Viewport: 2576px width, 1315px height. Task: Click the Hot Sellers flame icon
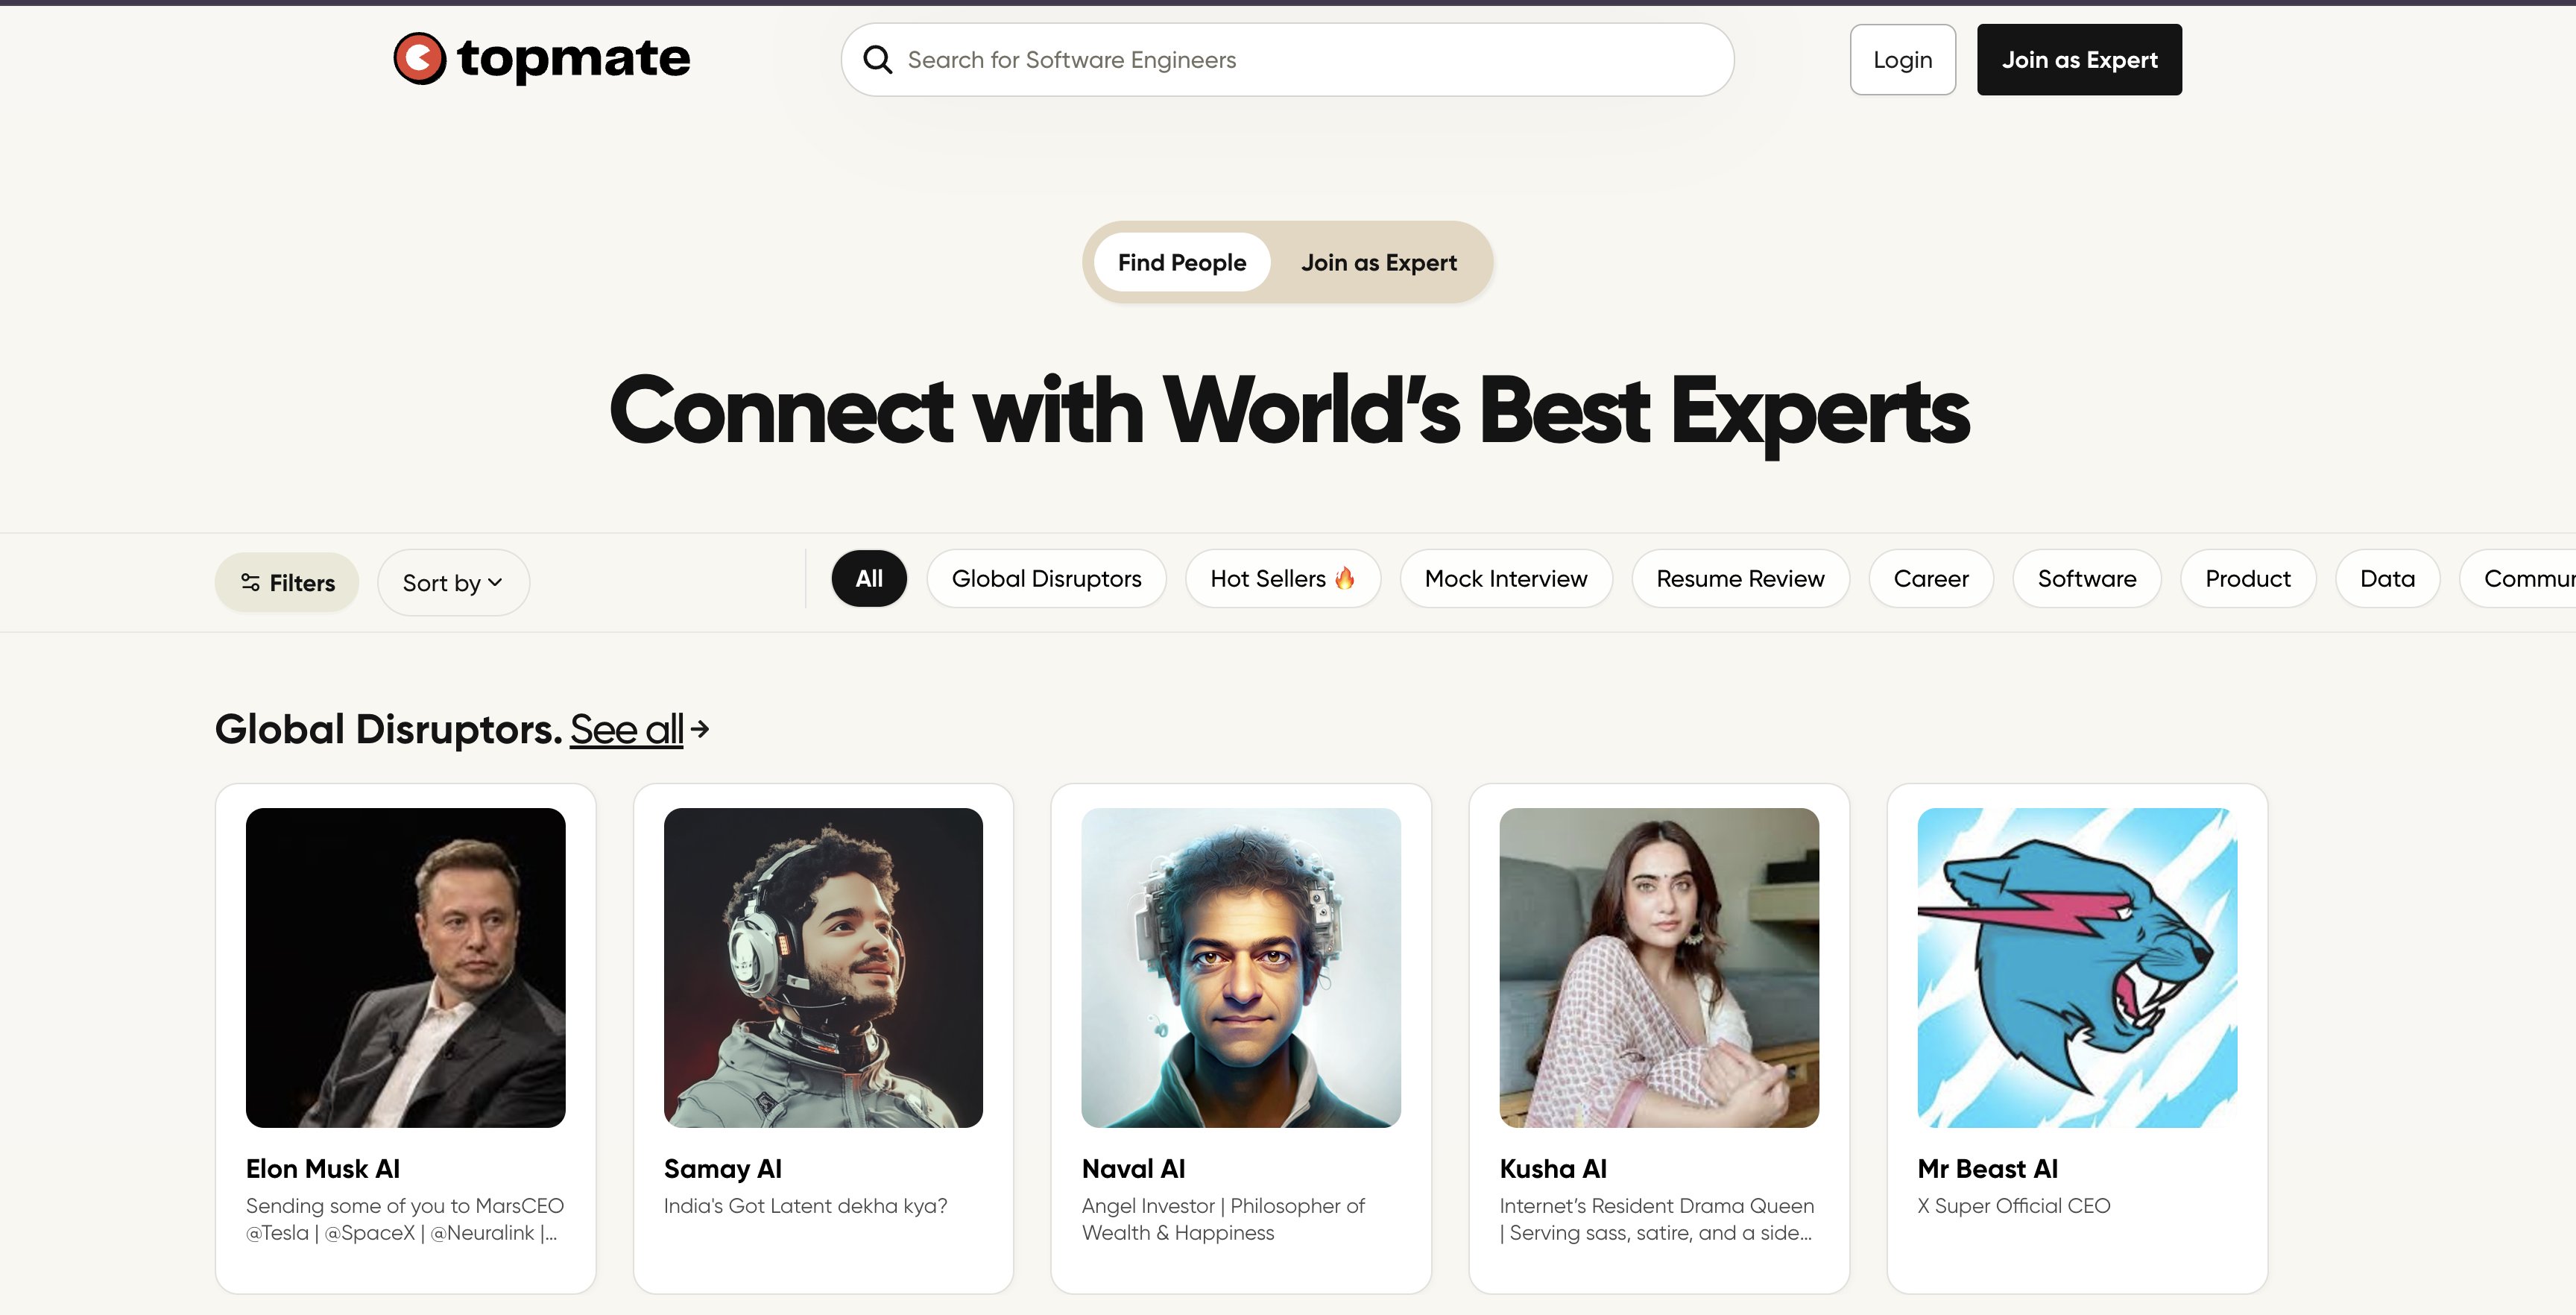pos(1345,578)
